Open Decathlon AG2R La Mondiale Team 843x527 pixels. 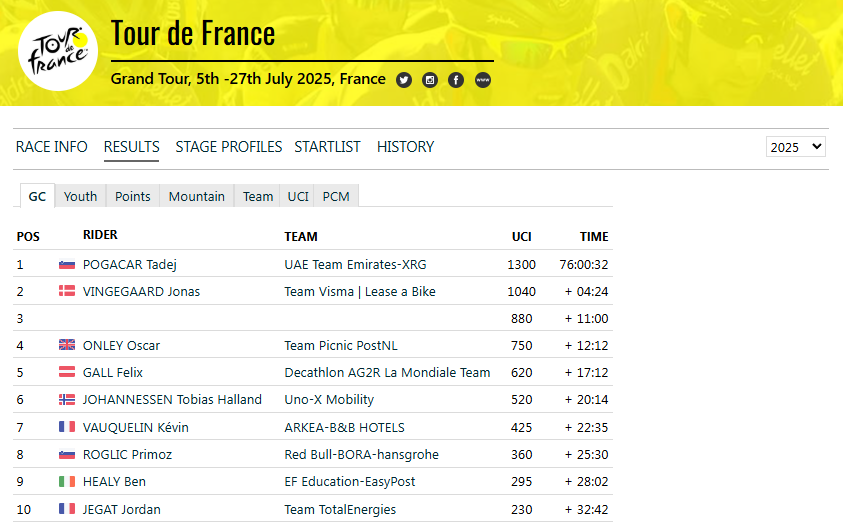point(387,372)
